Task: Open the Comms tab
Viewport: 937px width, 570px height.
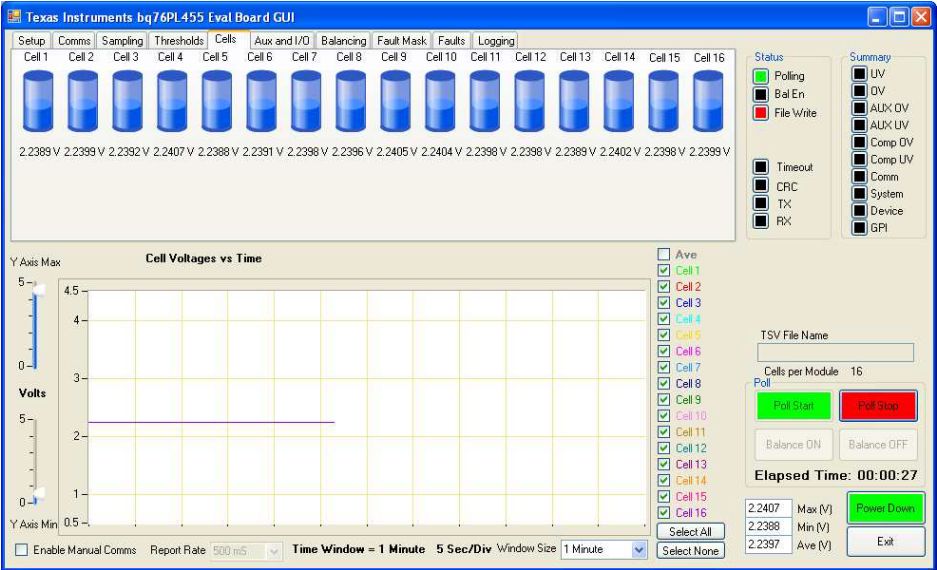Action: click(74, 41)
